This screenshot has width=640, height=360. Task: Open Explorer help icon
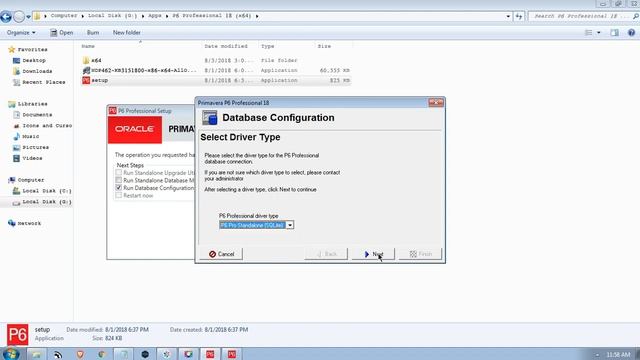(631, 33)
